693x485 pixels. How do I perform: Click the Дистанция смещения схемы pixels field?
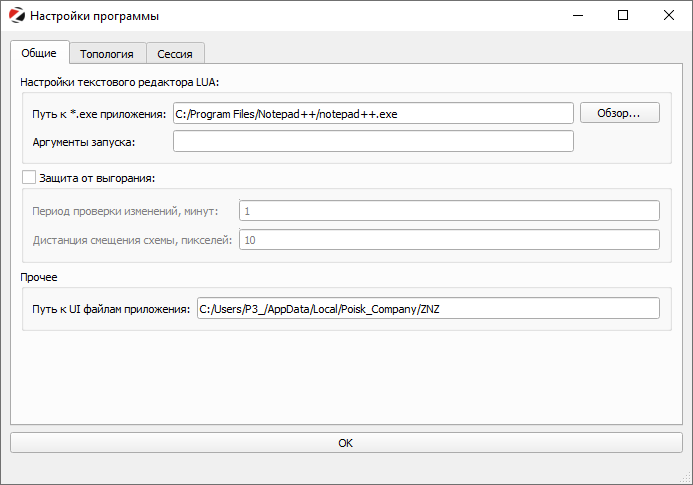point(449,240)
